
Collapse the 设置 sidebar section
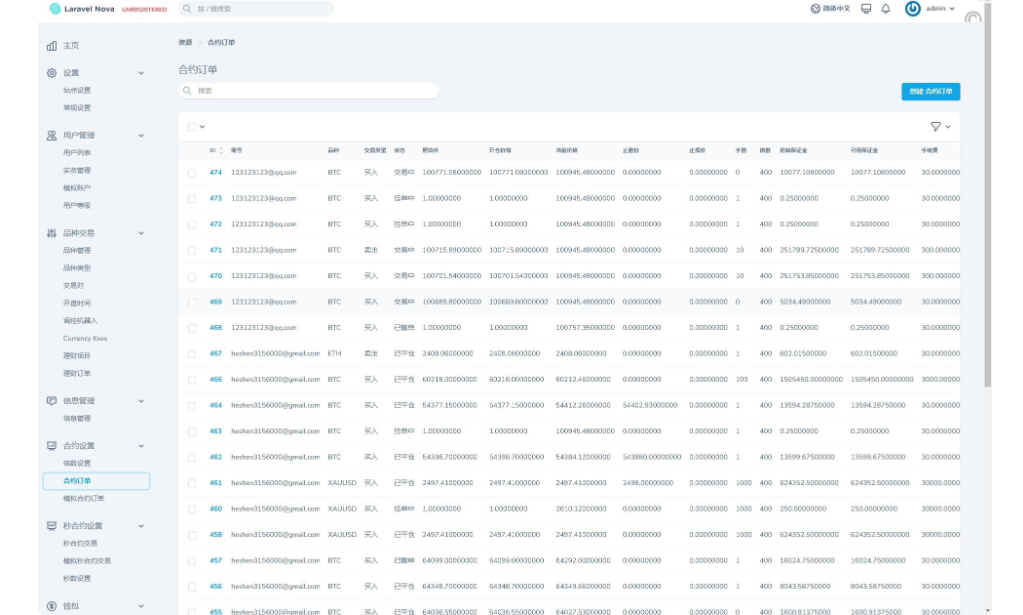coord(141,73)
